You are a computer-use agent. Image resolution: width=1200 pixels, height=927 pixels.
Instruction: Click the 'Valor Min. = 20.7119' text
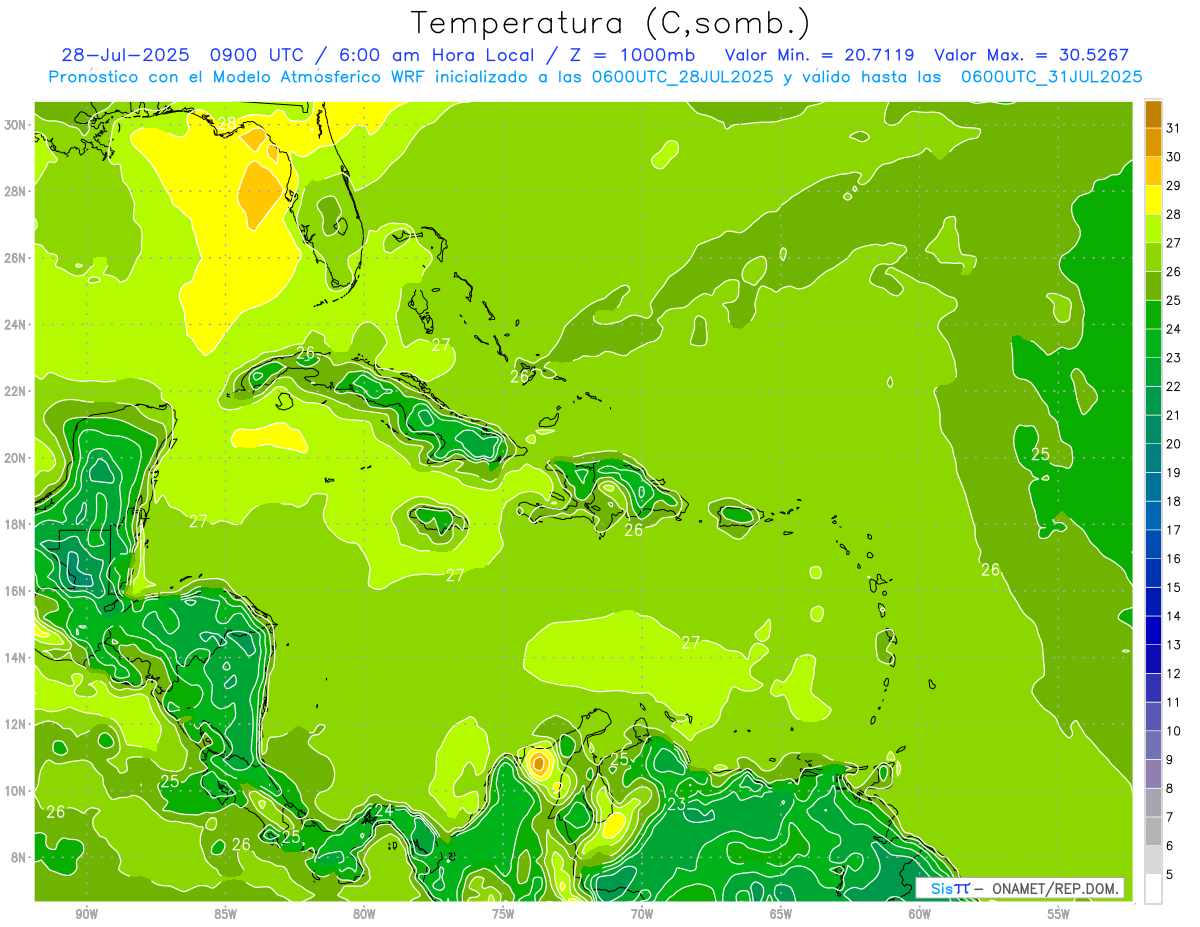pos(820,55)
